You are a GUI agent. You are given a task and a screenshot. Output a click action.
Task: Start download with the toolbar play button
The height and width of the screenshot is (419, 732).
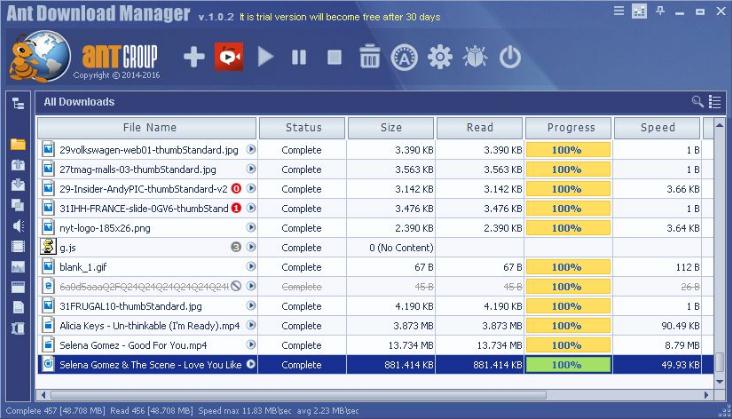coord(265,57)
